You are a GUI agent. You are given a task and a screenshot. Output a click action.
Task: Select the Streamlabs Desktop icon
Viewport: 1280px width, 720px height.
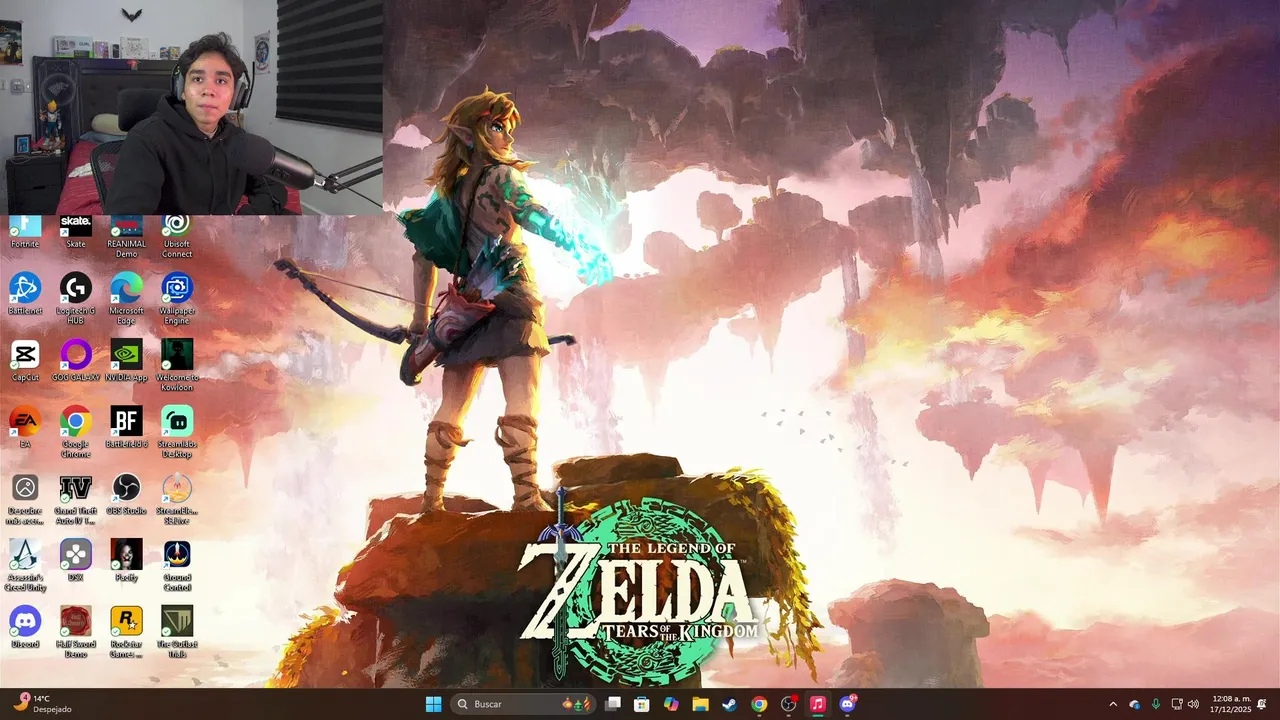[x=177, y=432]
